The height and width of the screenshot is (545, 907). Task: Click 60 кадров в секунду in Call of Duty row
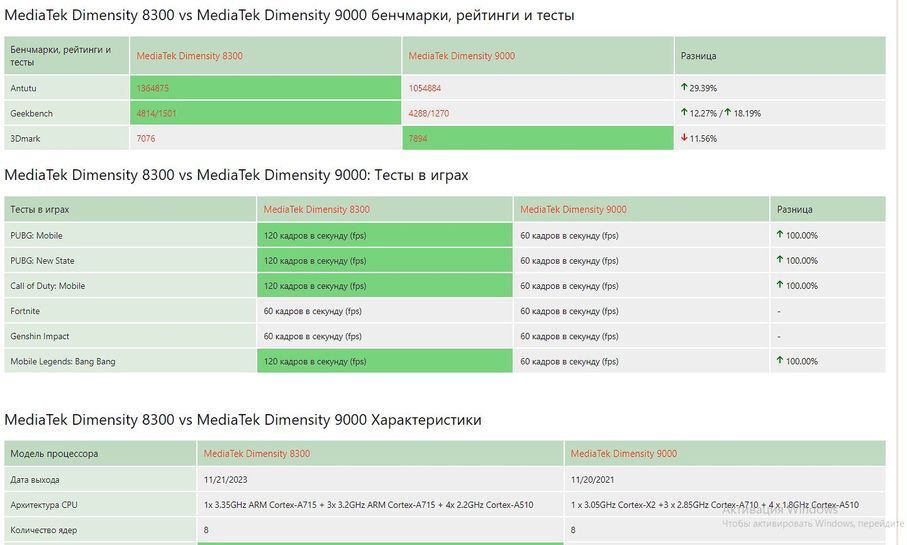click(x=569, y=286)
